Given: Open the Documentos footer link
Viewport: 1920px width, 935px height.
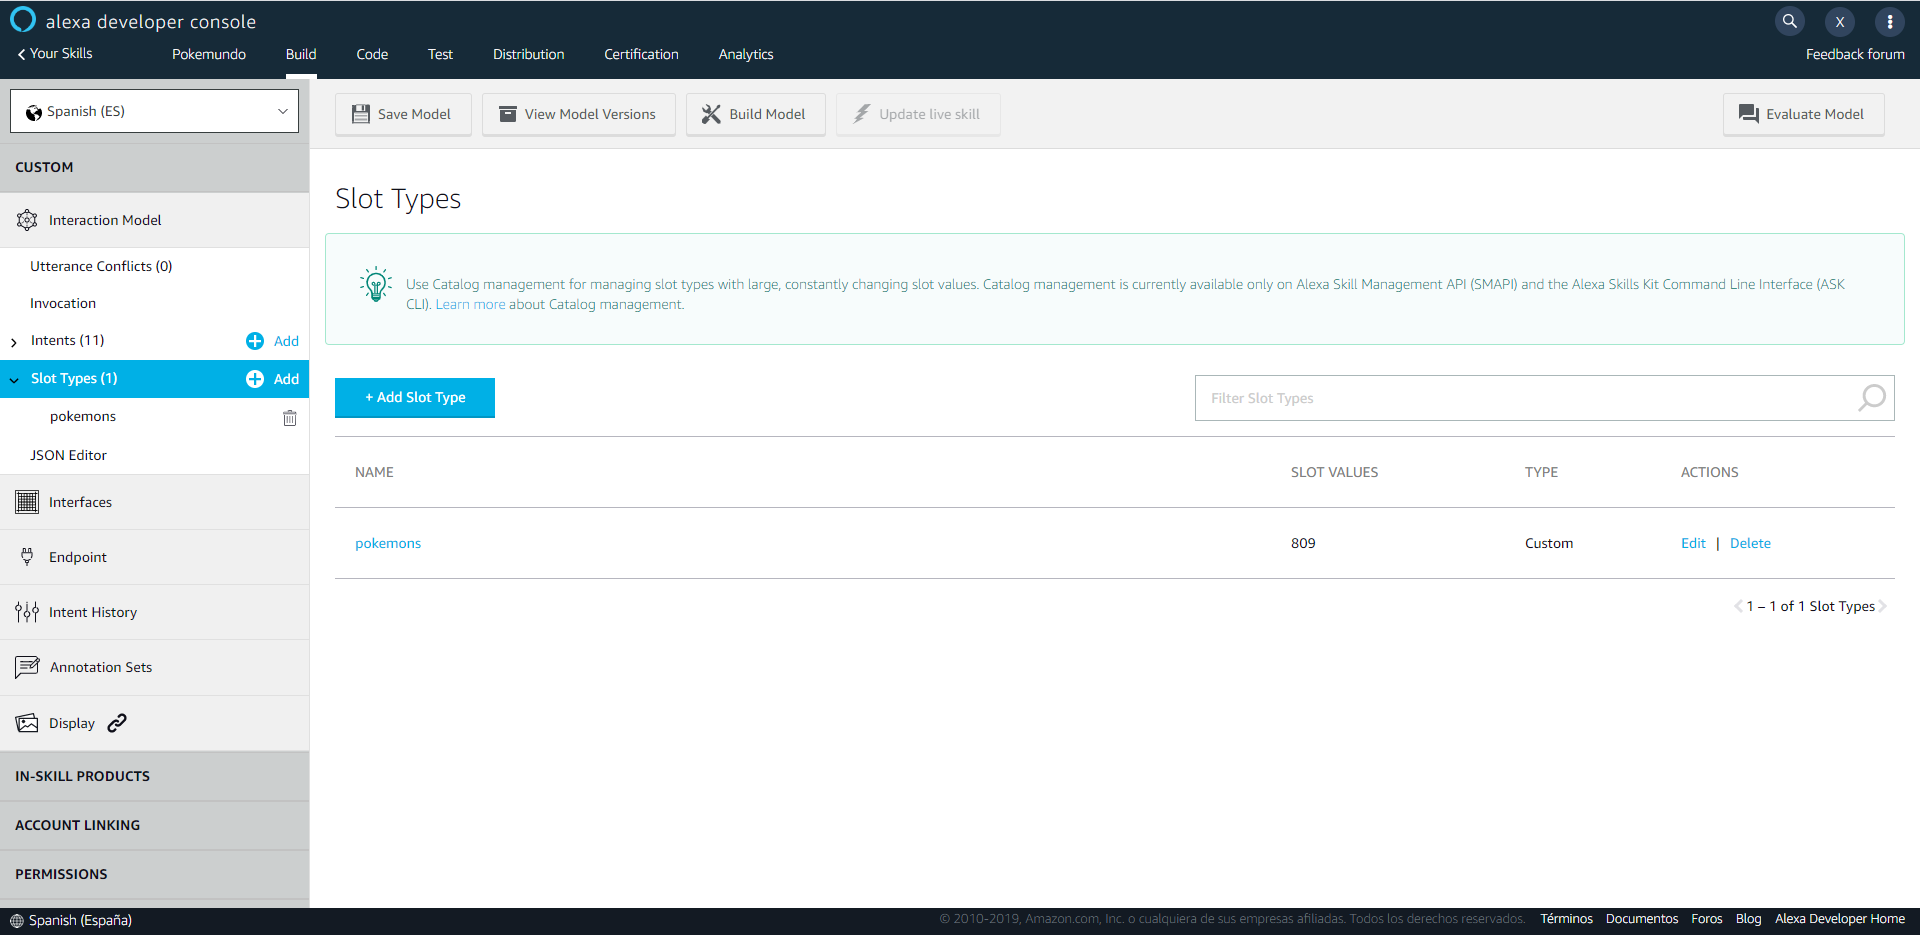Looking at the screenshot, I should [x=1642, y=919].
